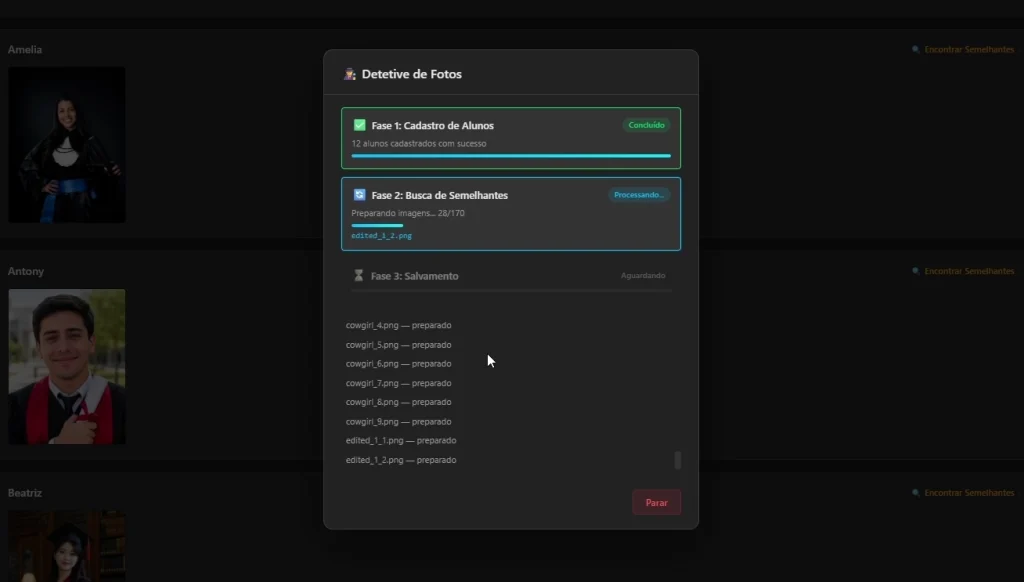Click the magnifier icon beside Antony's Encontrar Semelhantes

[x=916, y=271]
